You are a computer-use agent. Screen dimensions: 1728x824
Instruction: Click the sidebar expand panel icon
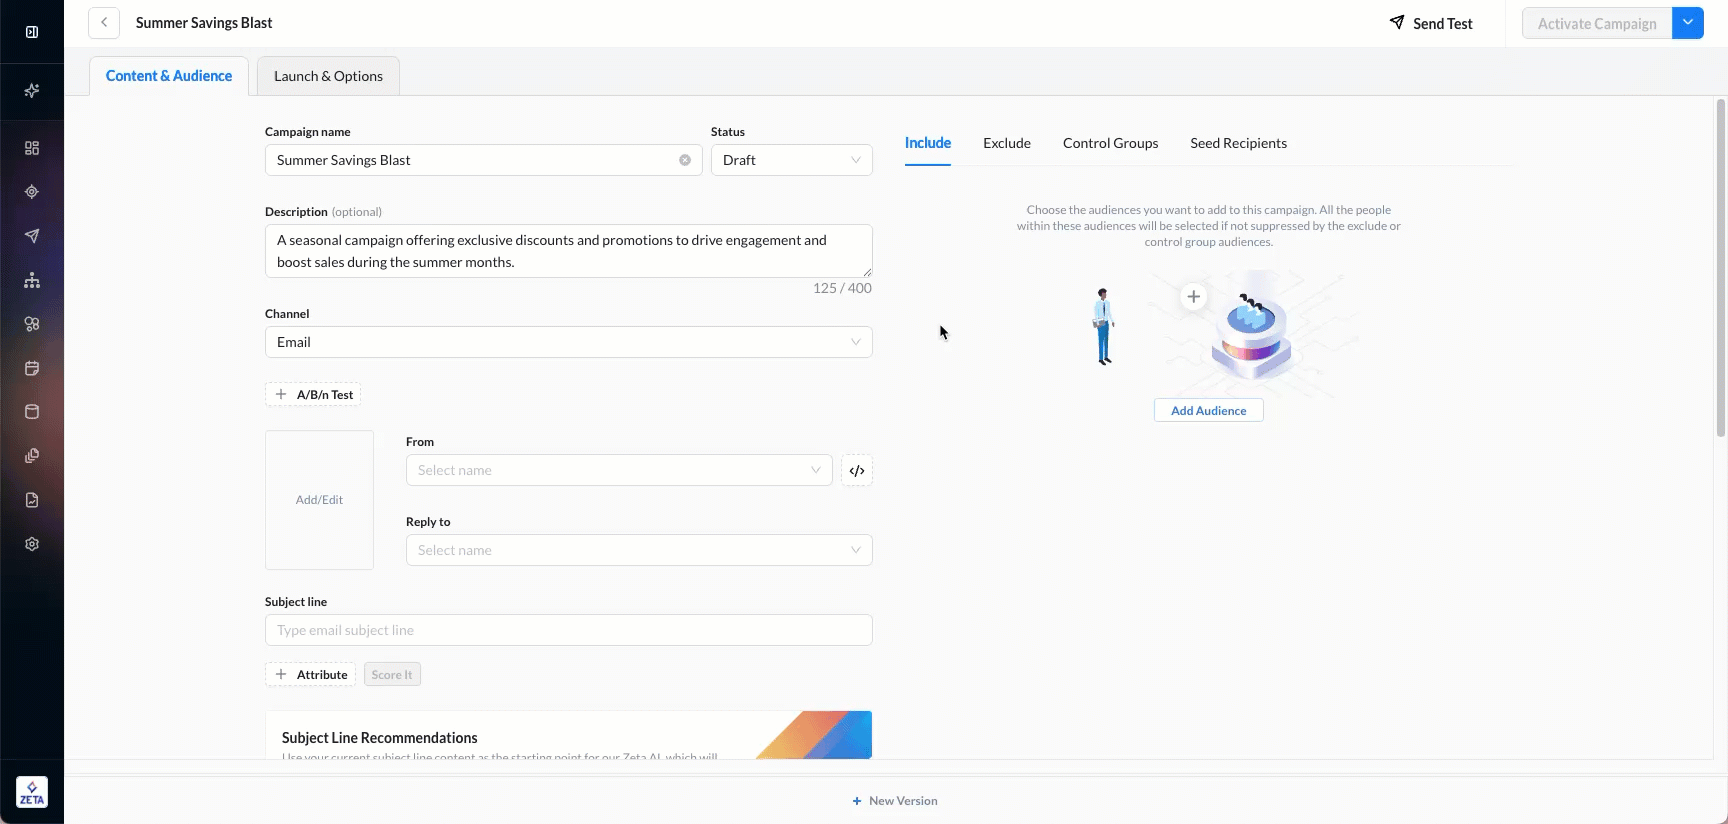[32, 32]
